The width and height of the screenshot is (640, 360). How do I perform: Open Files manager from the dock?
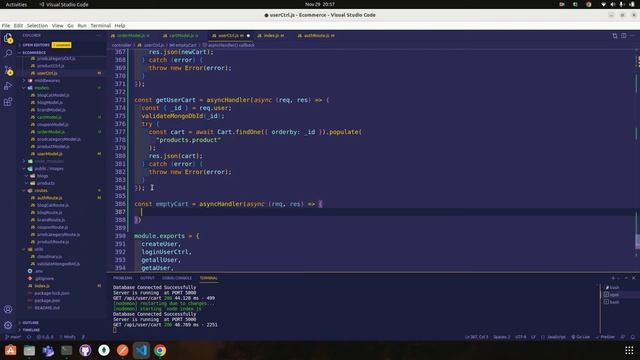pos(29,350)
